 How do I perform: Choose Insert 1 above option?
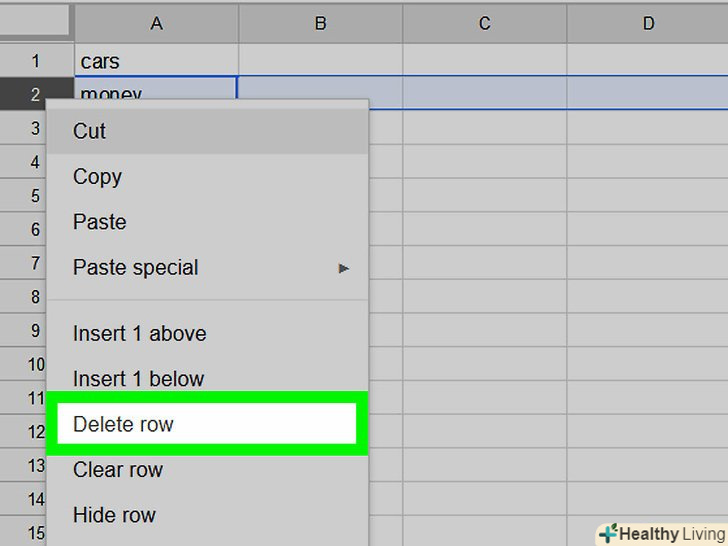pos(140,333)
